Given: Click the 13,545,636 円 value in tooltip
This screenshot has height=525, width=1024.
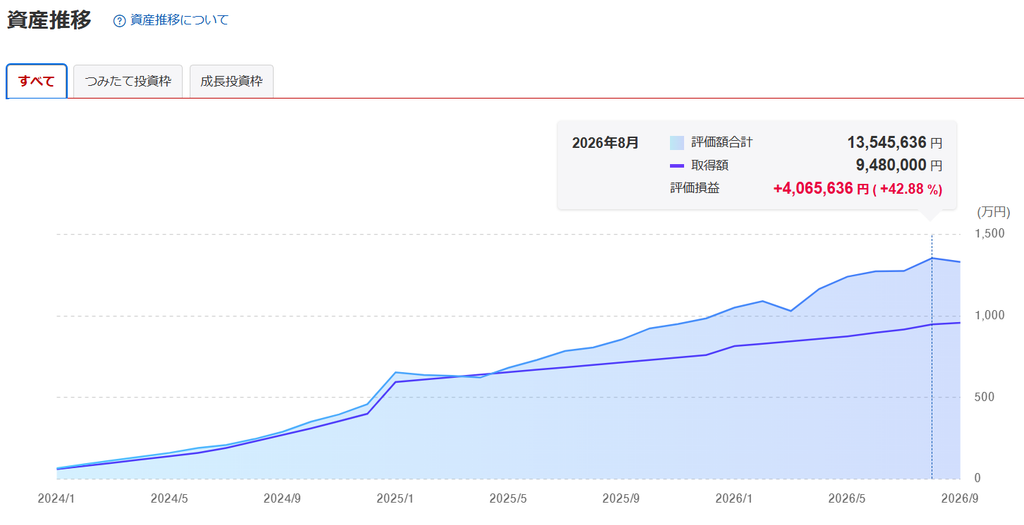Looking at the screenshot, I should [895, 142].
